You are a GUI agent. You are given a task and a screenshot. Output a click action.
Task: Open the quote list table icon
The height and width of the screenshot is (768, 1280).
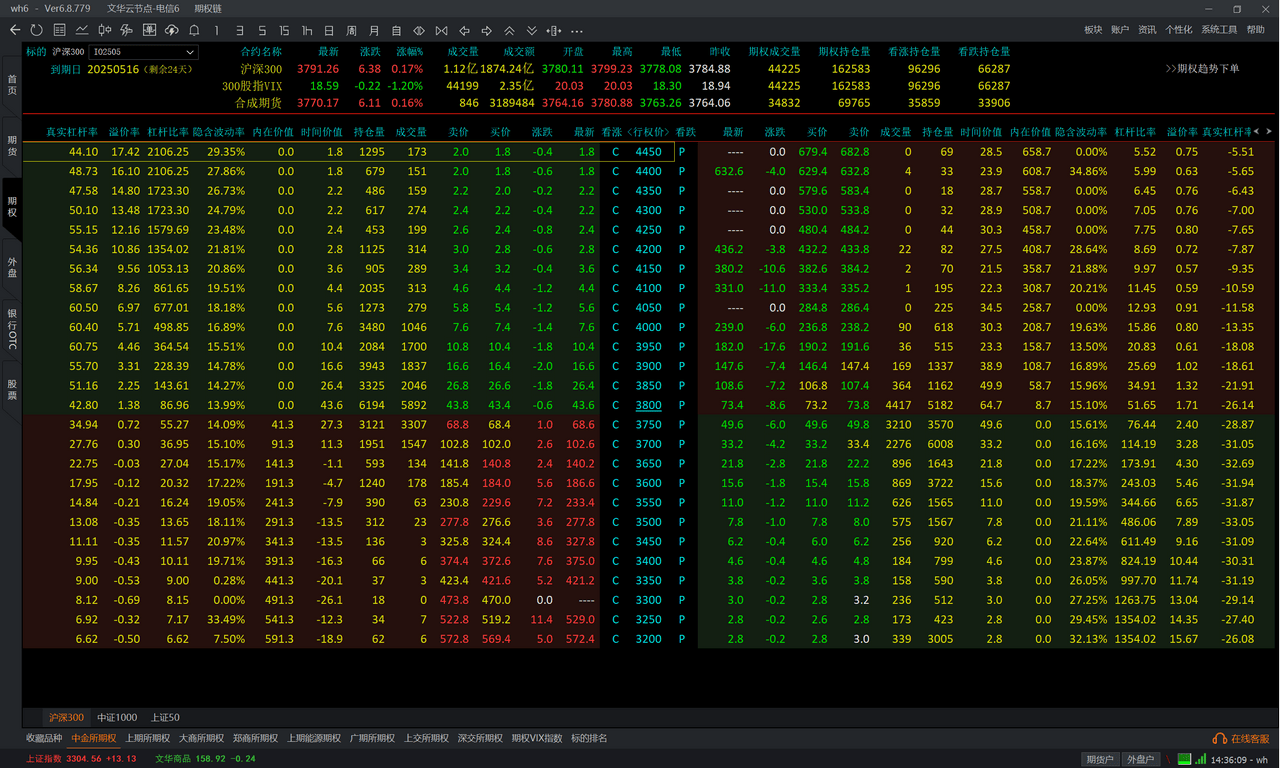coord(60,30)
